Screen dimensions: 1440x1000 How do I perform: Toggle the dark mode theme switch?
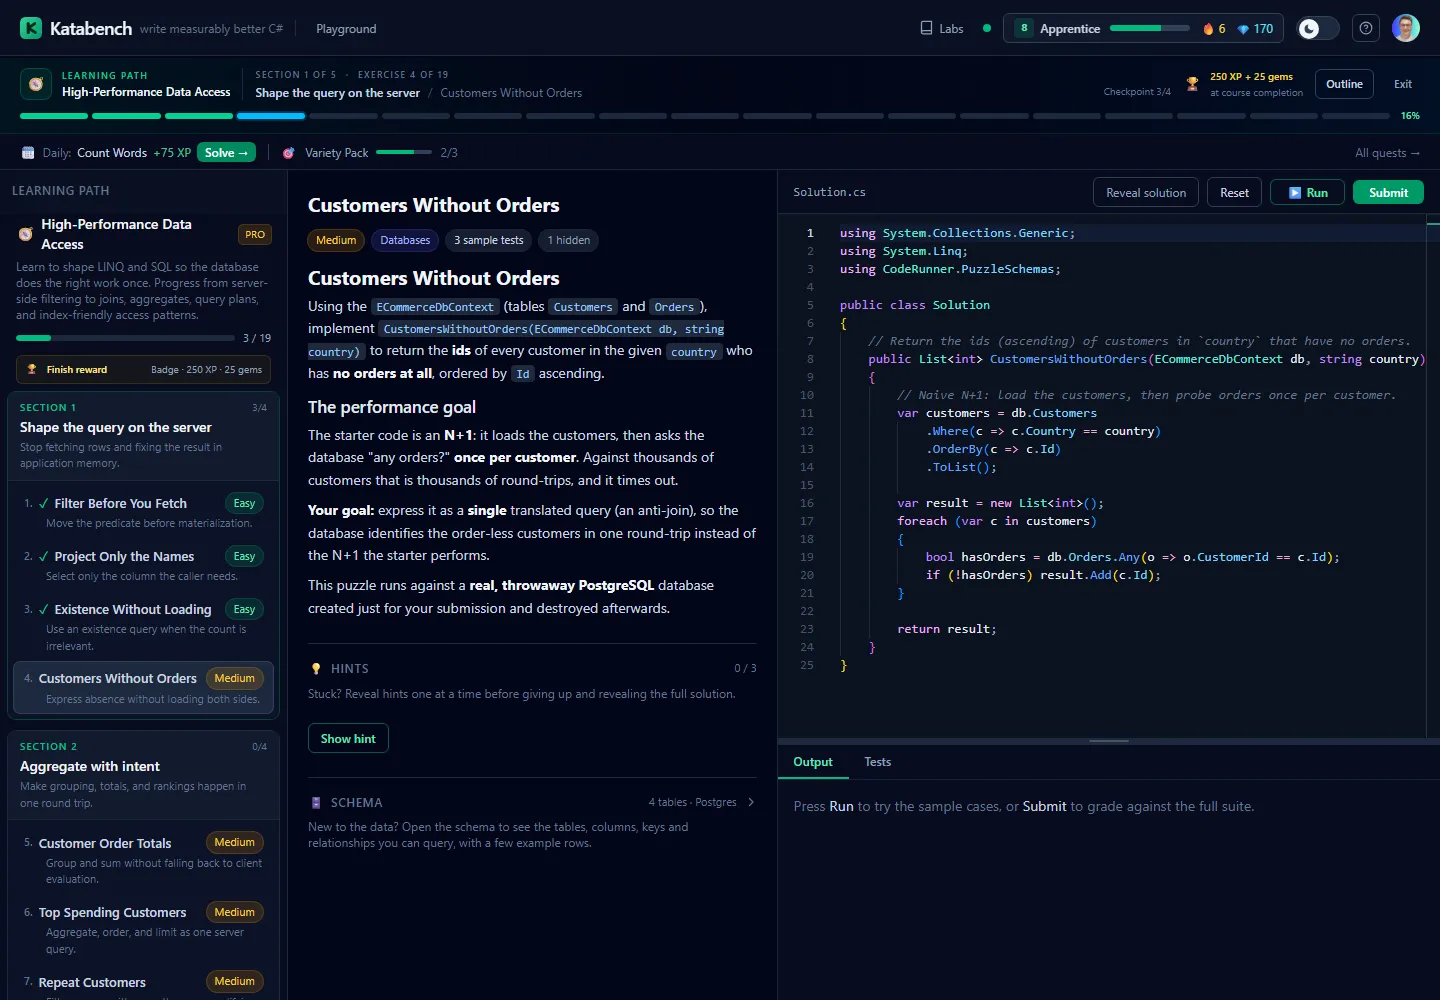(1317, 28)
